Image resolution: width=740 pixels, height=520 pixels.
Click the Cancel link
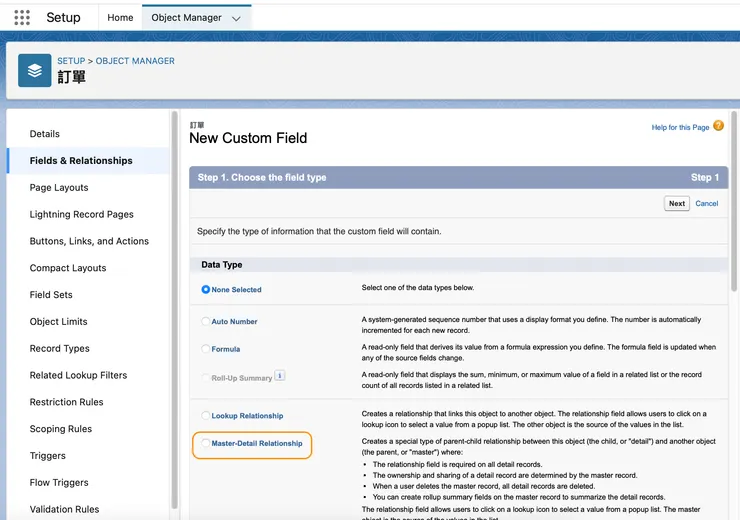[707, 203]
